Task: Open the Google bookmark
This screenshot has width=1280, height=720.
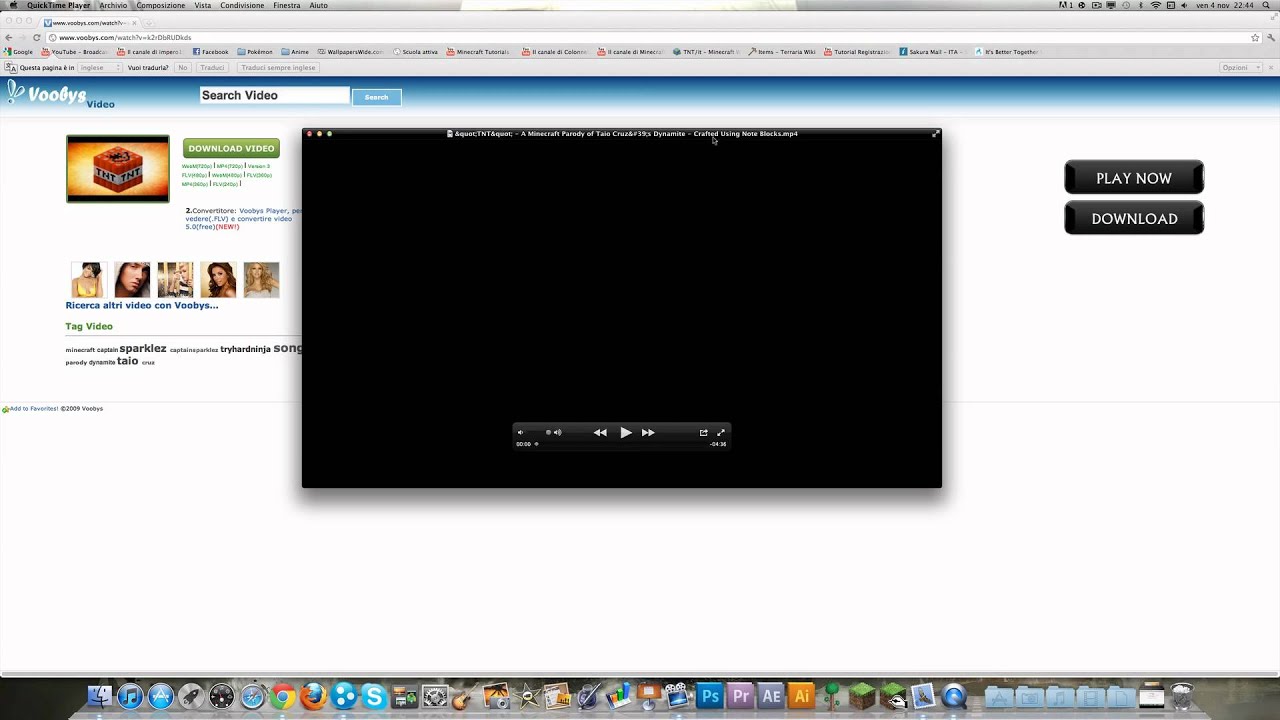Action: [18, 52]
